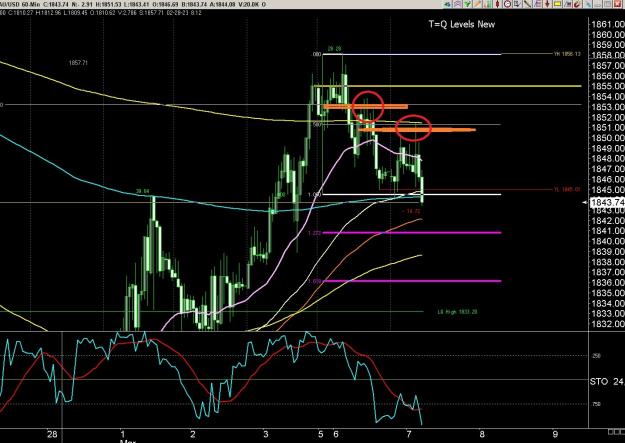The height and width of the screenshot is (443, 625).
Task: Click the blue left-arrows icon in toolbar
Action: pos(448,4)
